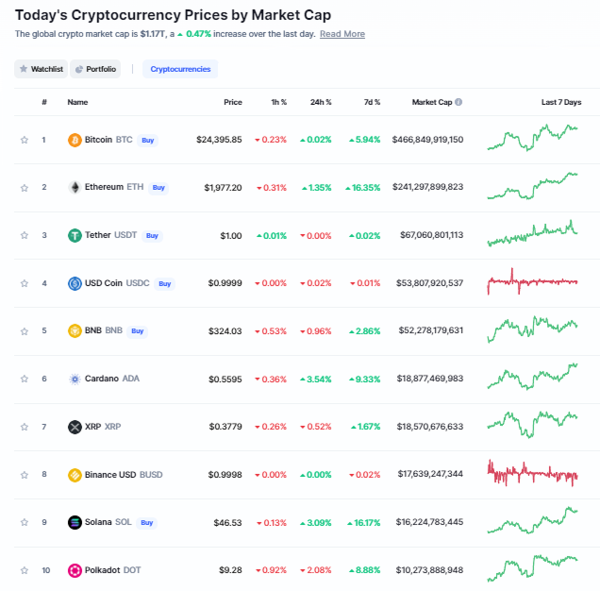This screenshot has height=591, width=600.
Task: Click the Tether logo icon
Action: [75, 235]
